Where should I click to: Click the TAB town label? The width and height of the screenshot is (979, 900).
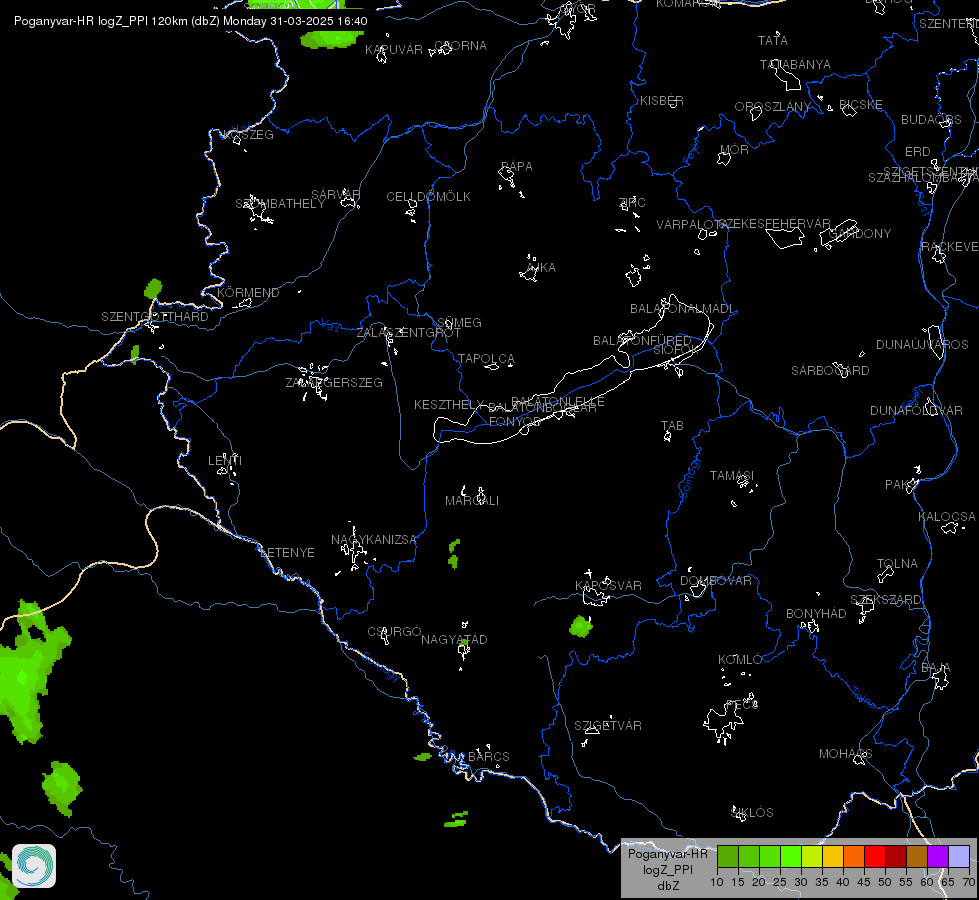672,426
